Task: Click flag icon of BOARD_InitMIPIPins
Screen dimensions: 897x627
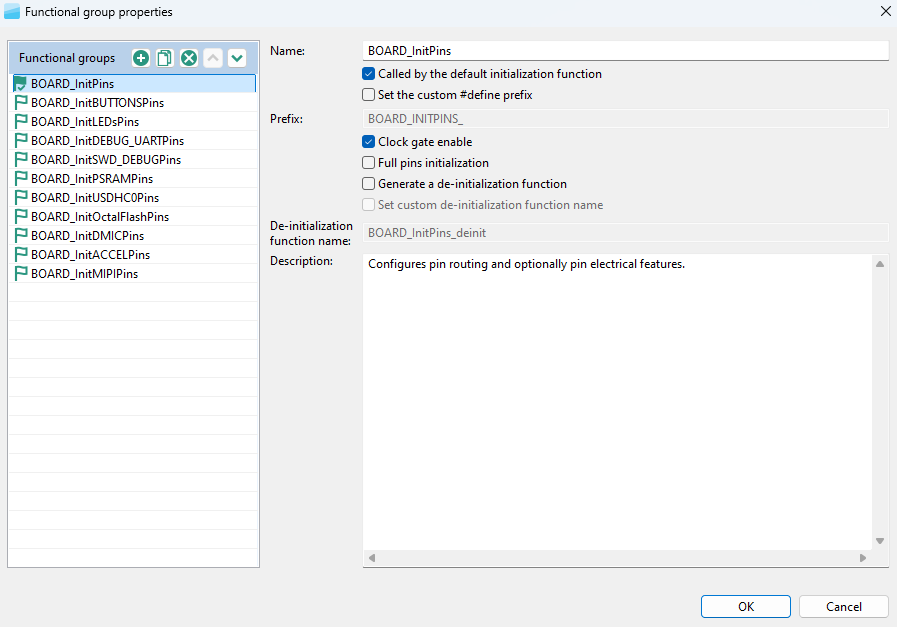Action: pos(21,273)
